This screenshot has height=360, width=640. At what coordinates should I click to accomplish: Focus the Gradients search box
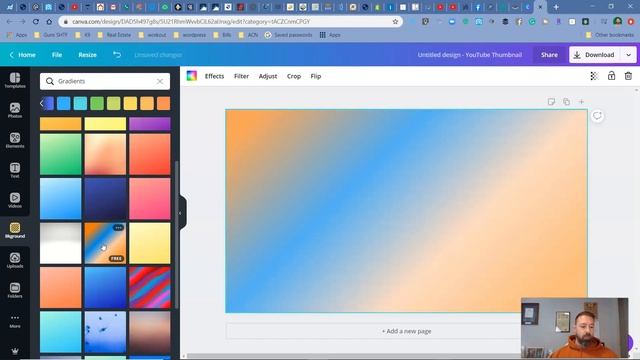[105, 81]
